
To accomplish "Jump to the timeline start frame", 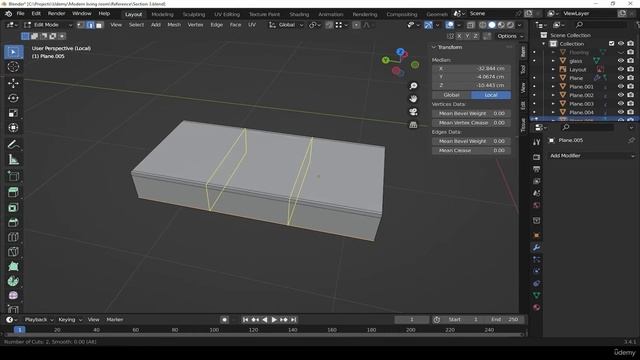I will [x=245, y=320].
